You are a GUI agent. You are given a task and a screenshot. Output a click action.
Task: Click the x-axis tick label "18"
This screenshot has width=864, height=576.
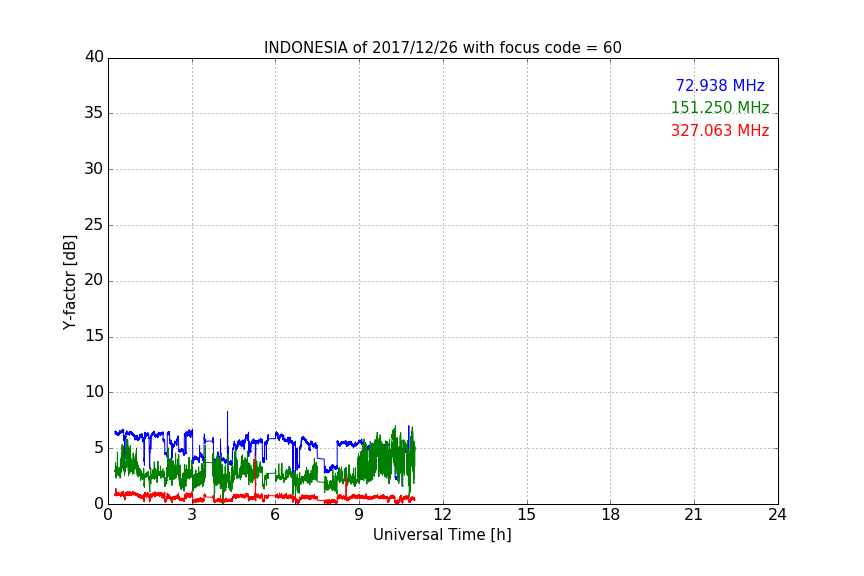point(611,515)
